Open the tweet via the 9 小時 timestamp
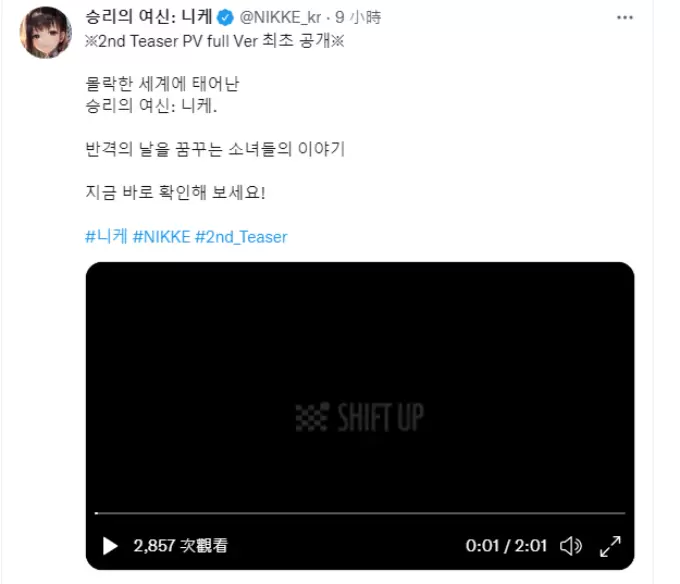 pyautogui.click(x=358, y=18)
